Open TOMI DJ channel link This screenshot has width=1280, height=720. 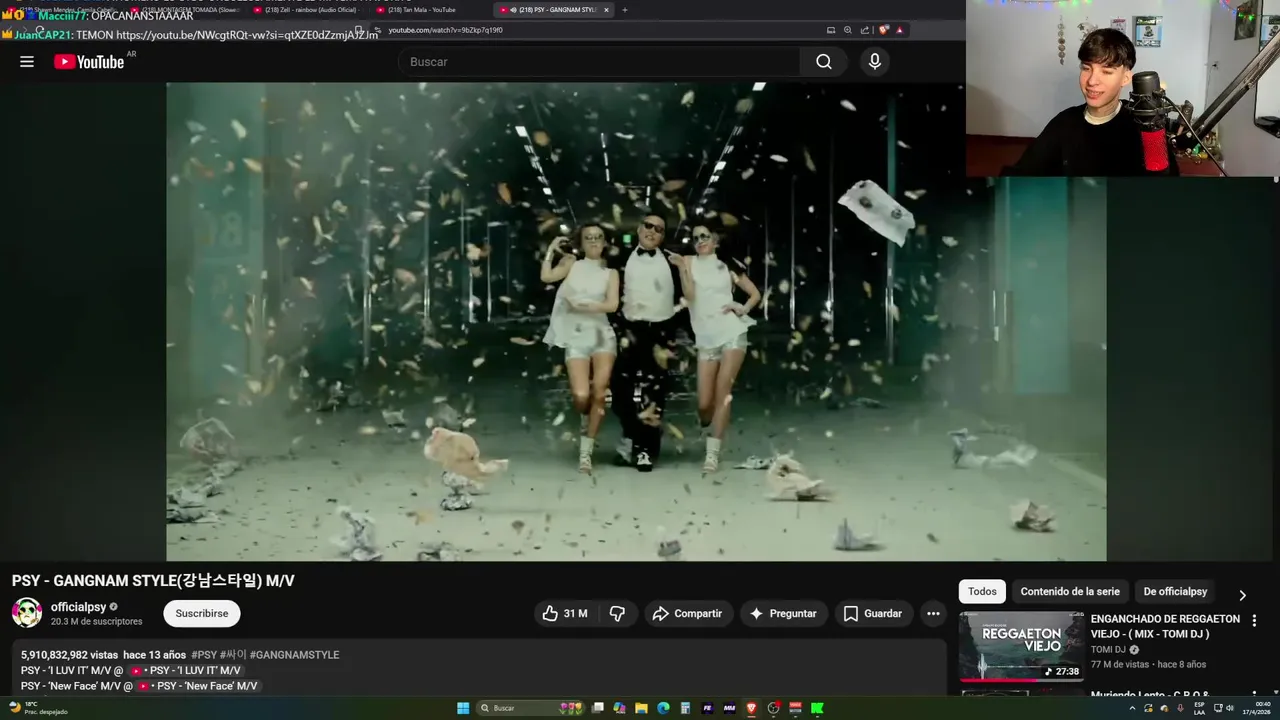[1108, 650]
